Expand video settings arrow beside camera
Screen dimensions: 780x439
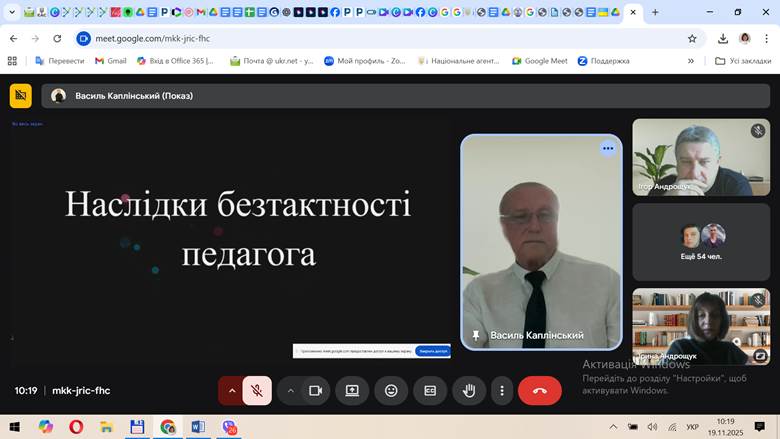click(x=291, y=391)
